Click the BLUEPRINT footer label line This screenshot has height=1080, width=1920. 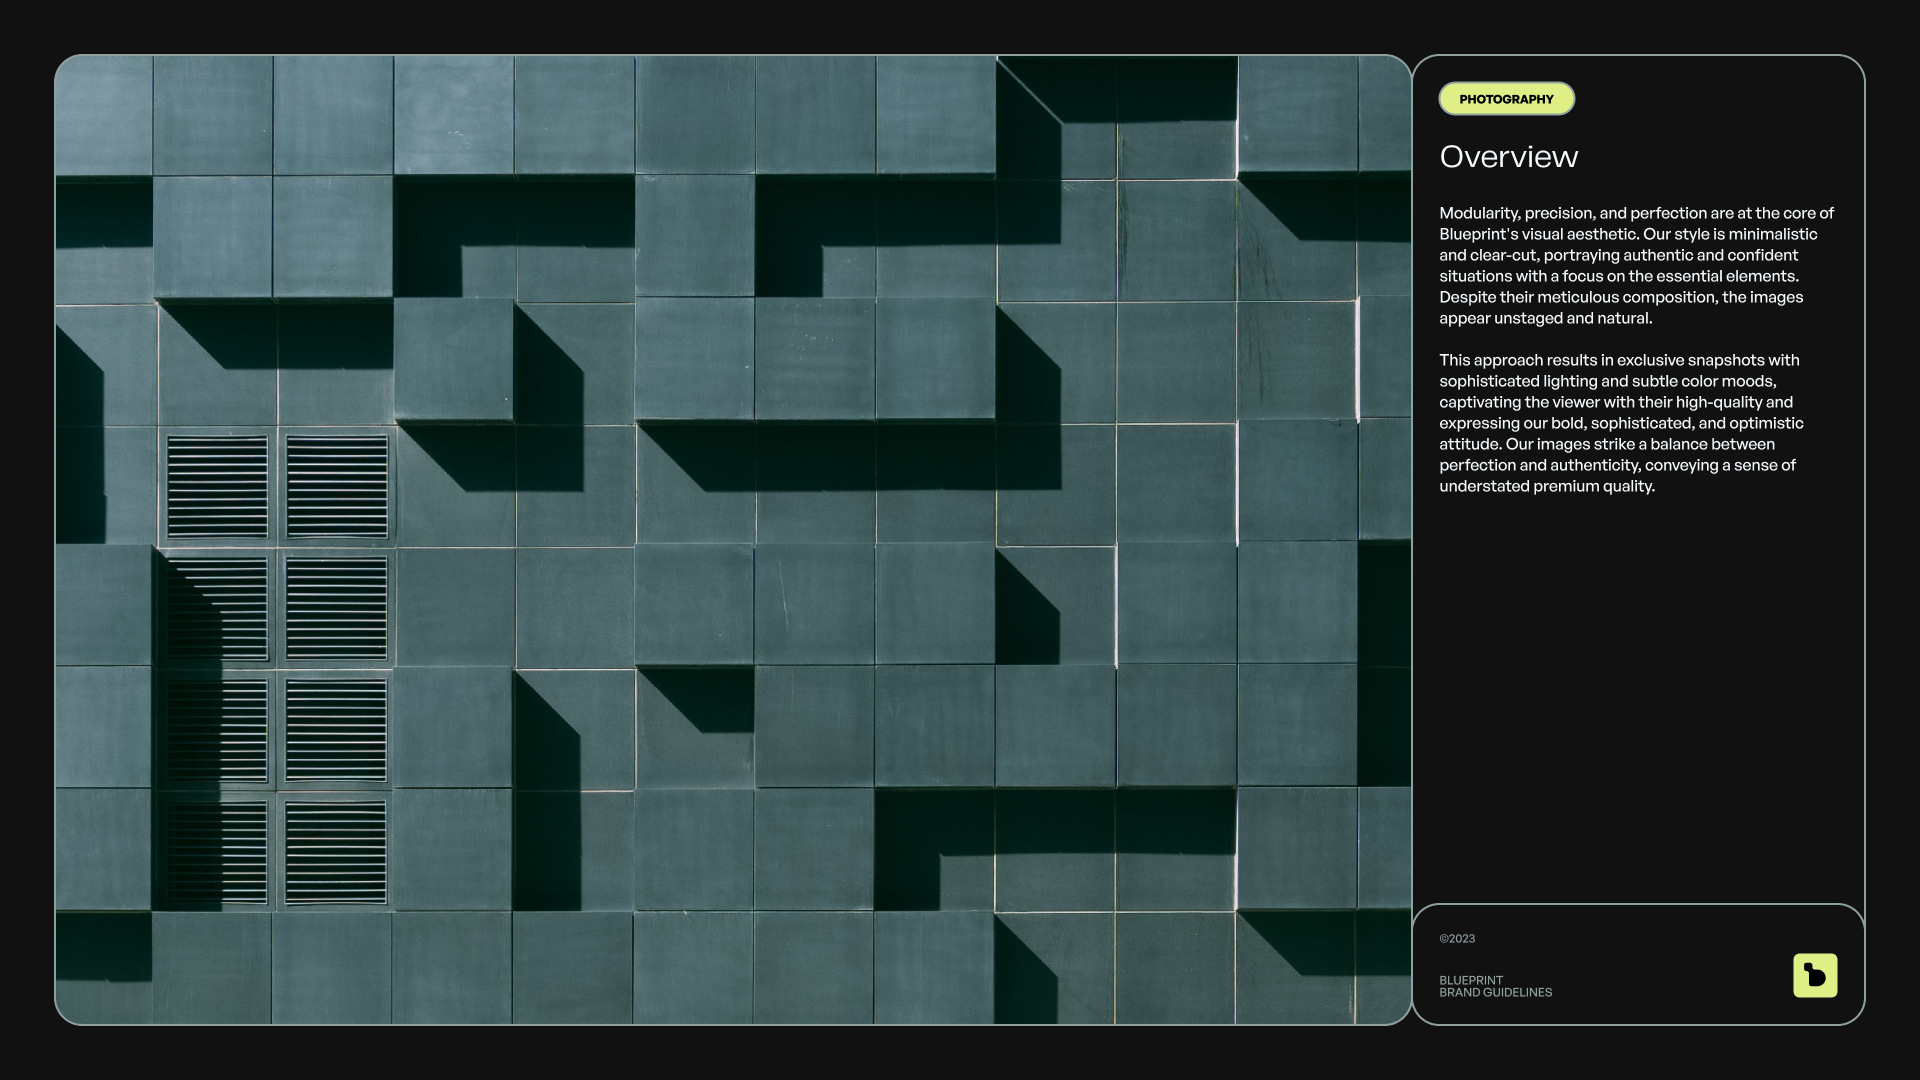(x=1471, y=980)
